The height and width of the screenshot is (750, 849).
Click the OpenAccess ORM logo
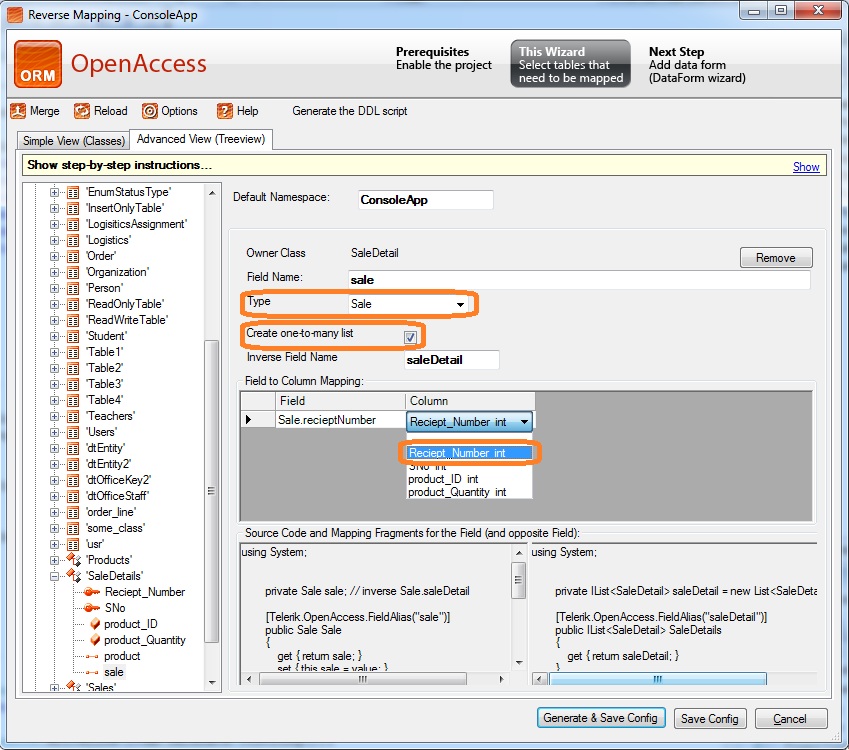38,64
